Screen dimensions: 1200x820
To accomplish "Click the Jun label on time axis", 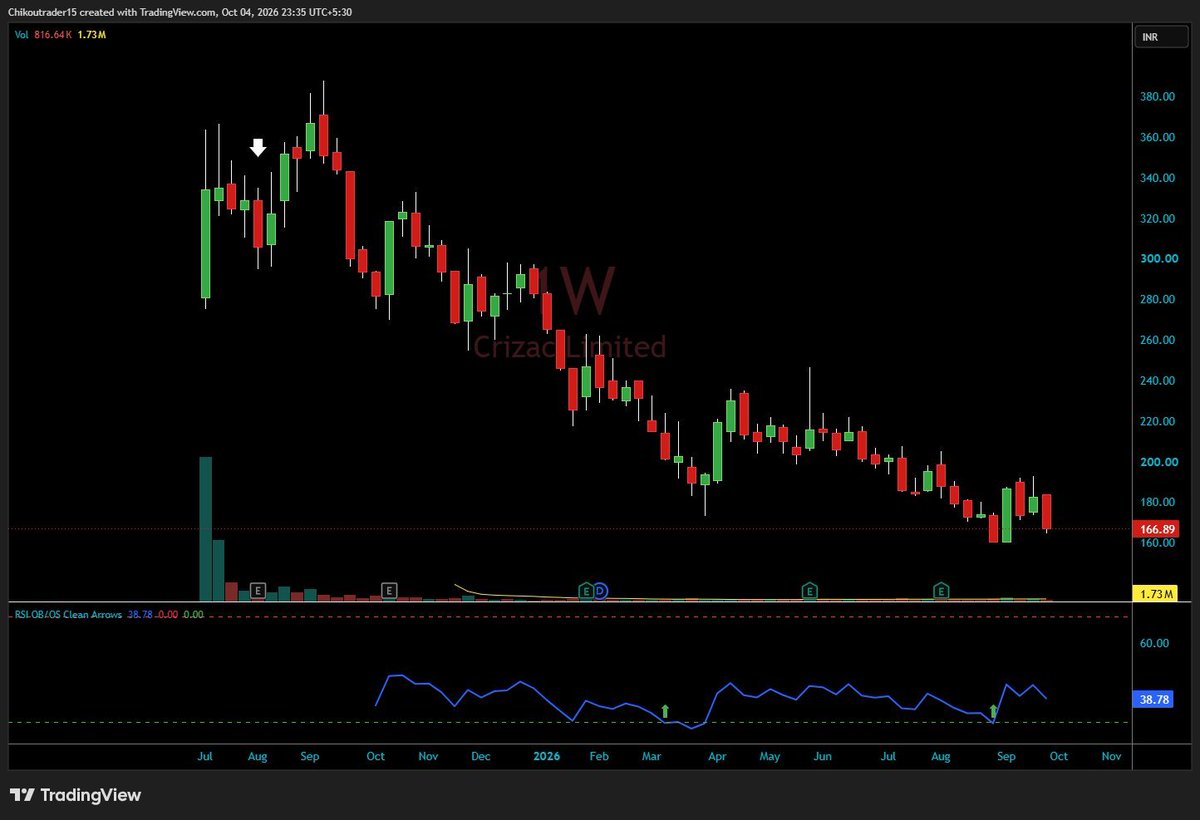I will point(822,757).
